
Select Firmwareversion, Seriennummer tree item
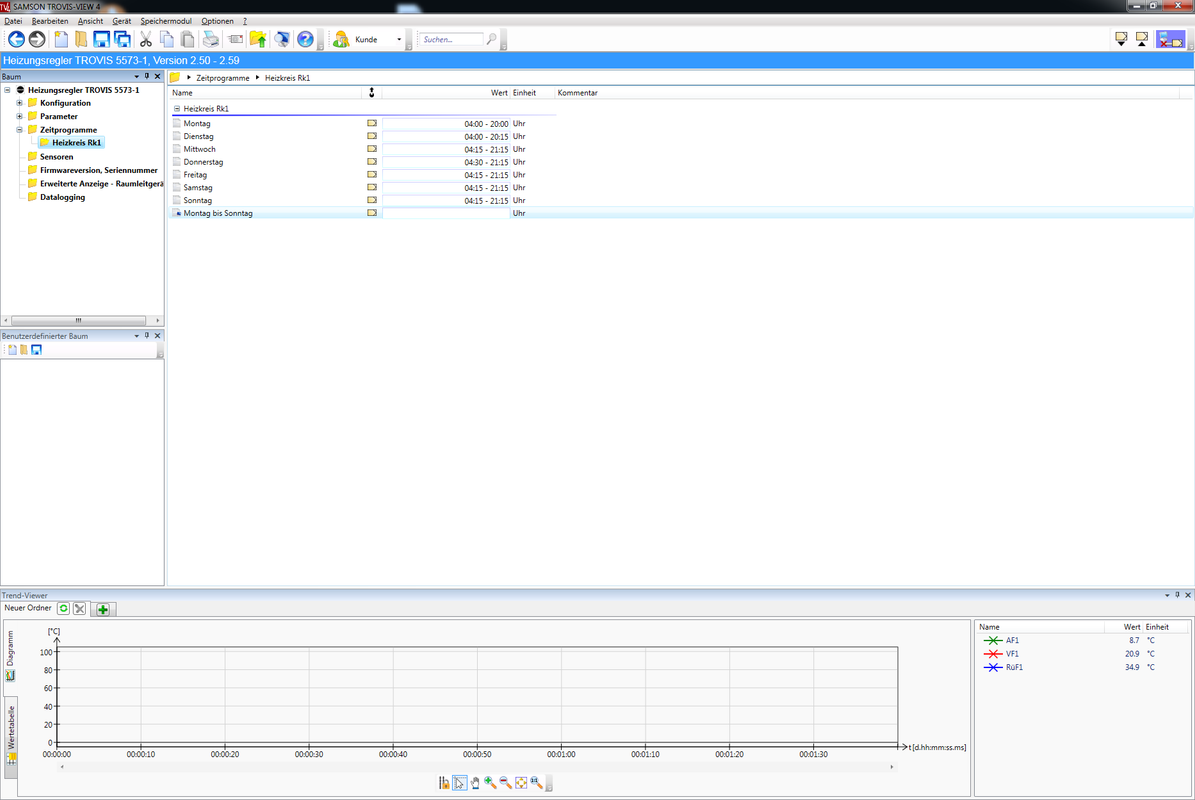coord(98,171)
